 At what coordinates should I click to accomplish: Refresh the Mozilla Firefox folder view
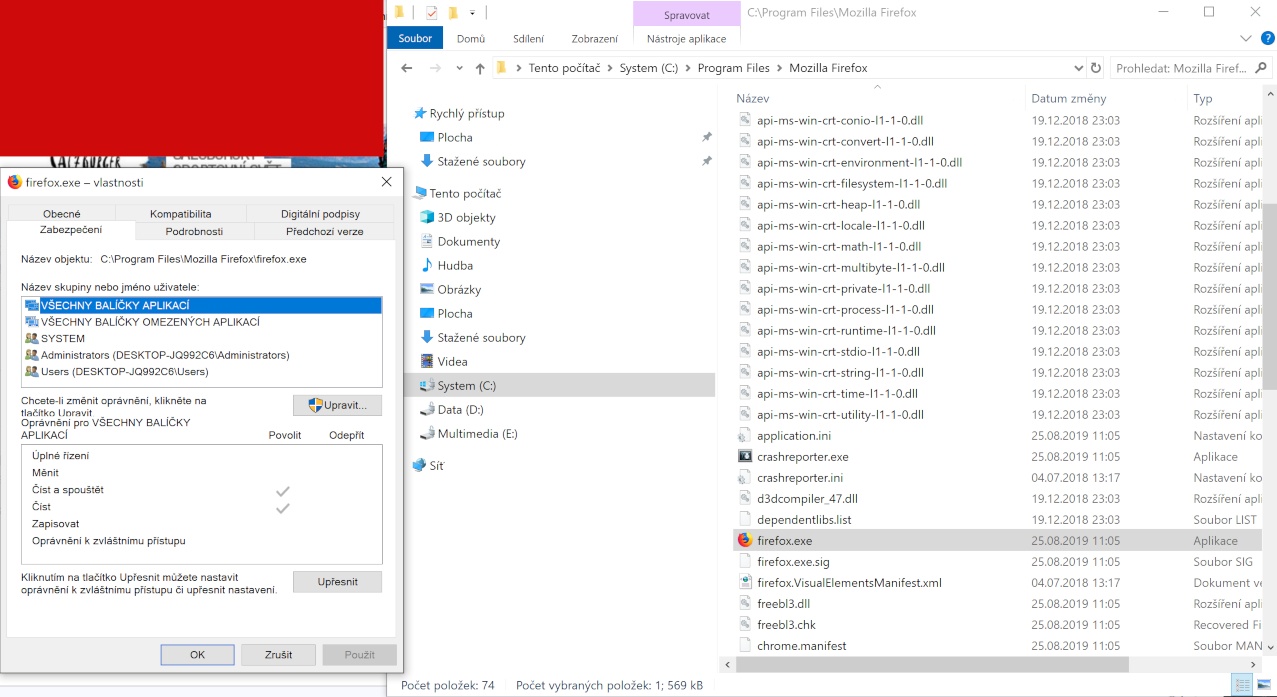point(1096,68)
